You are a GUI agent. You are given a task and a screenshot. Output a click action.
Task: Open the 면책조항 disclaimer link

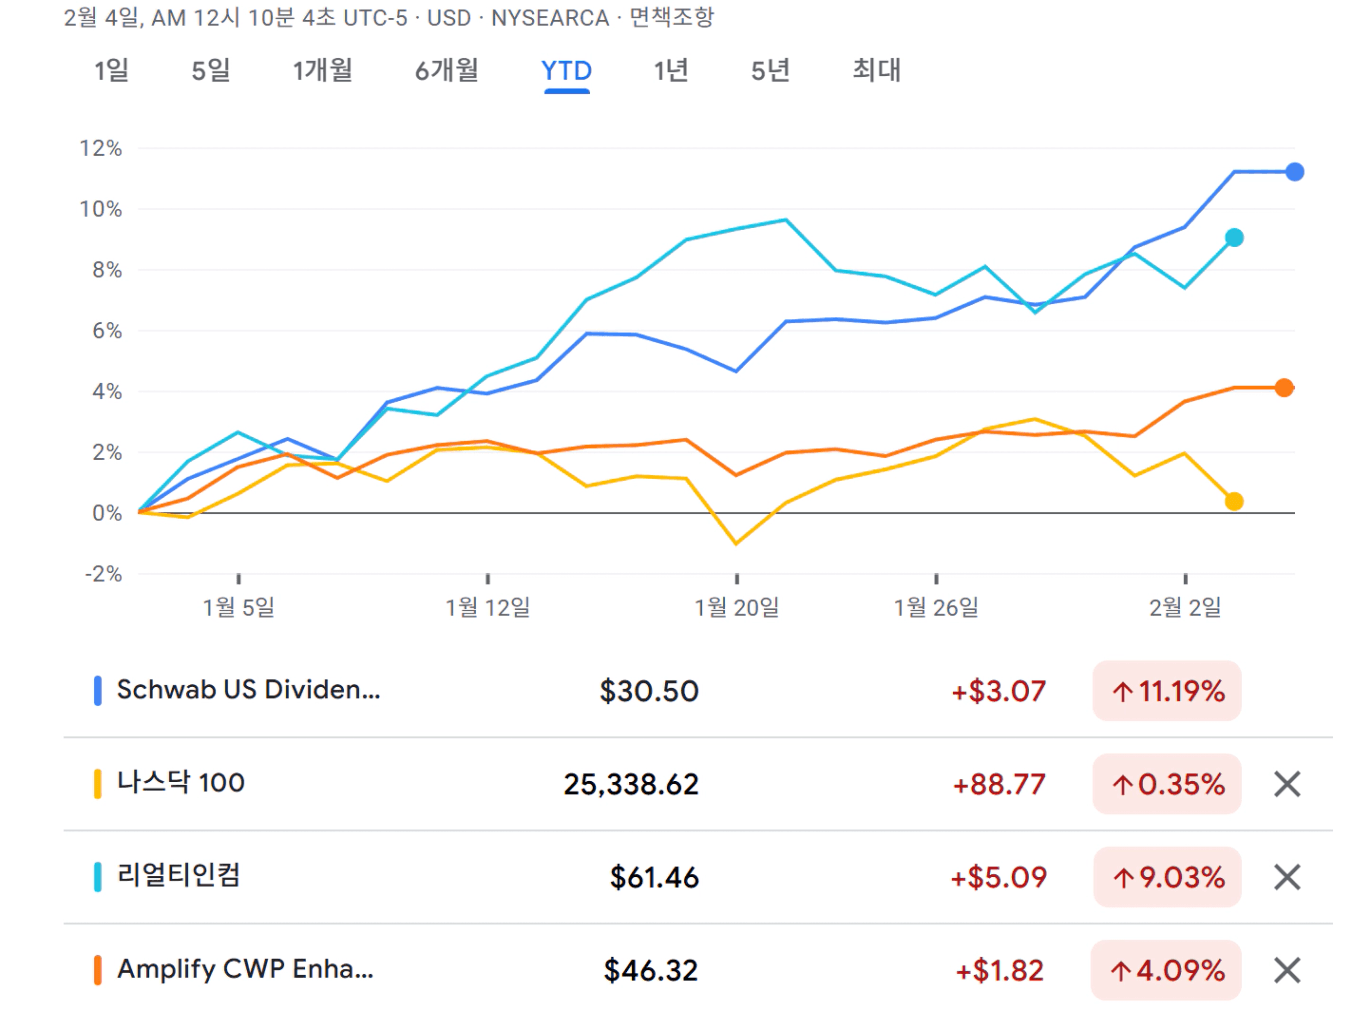(x=671, y=18)
